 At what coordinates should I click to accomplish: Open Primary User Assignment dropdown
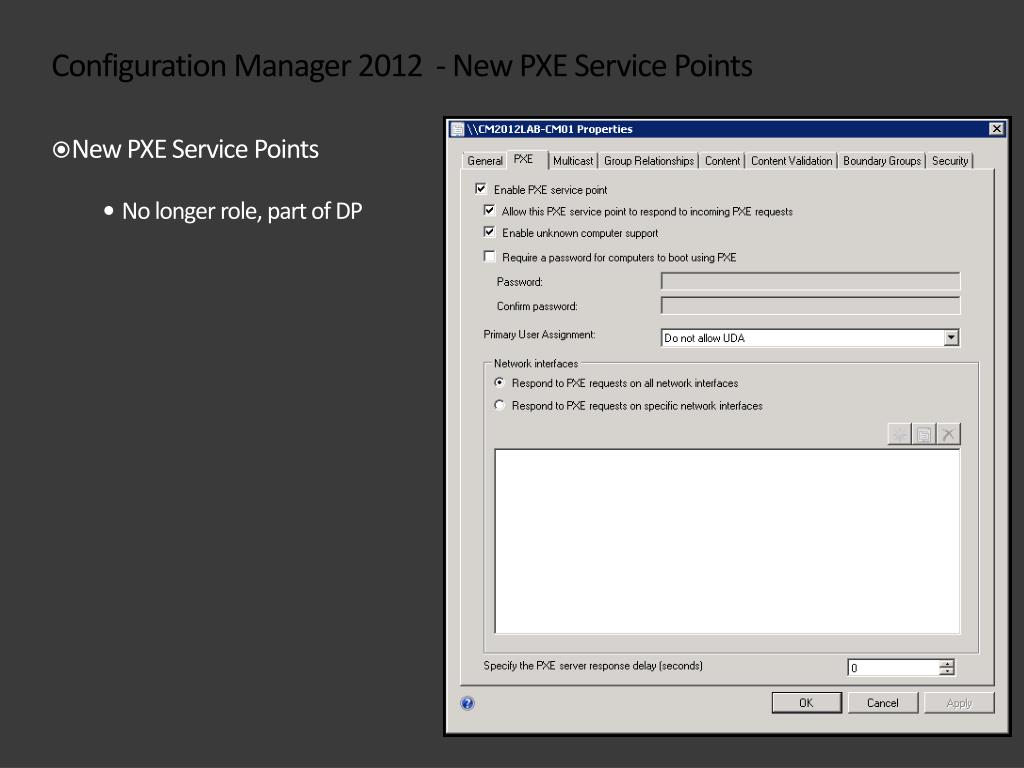pyautogui.click(x=952, y=338)
